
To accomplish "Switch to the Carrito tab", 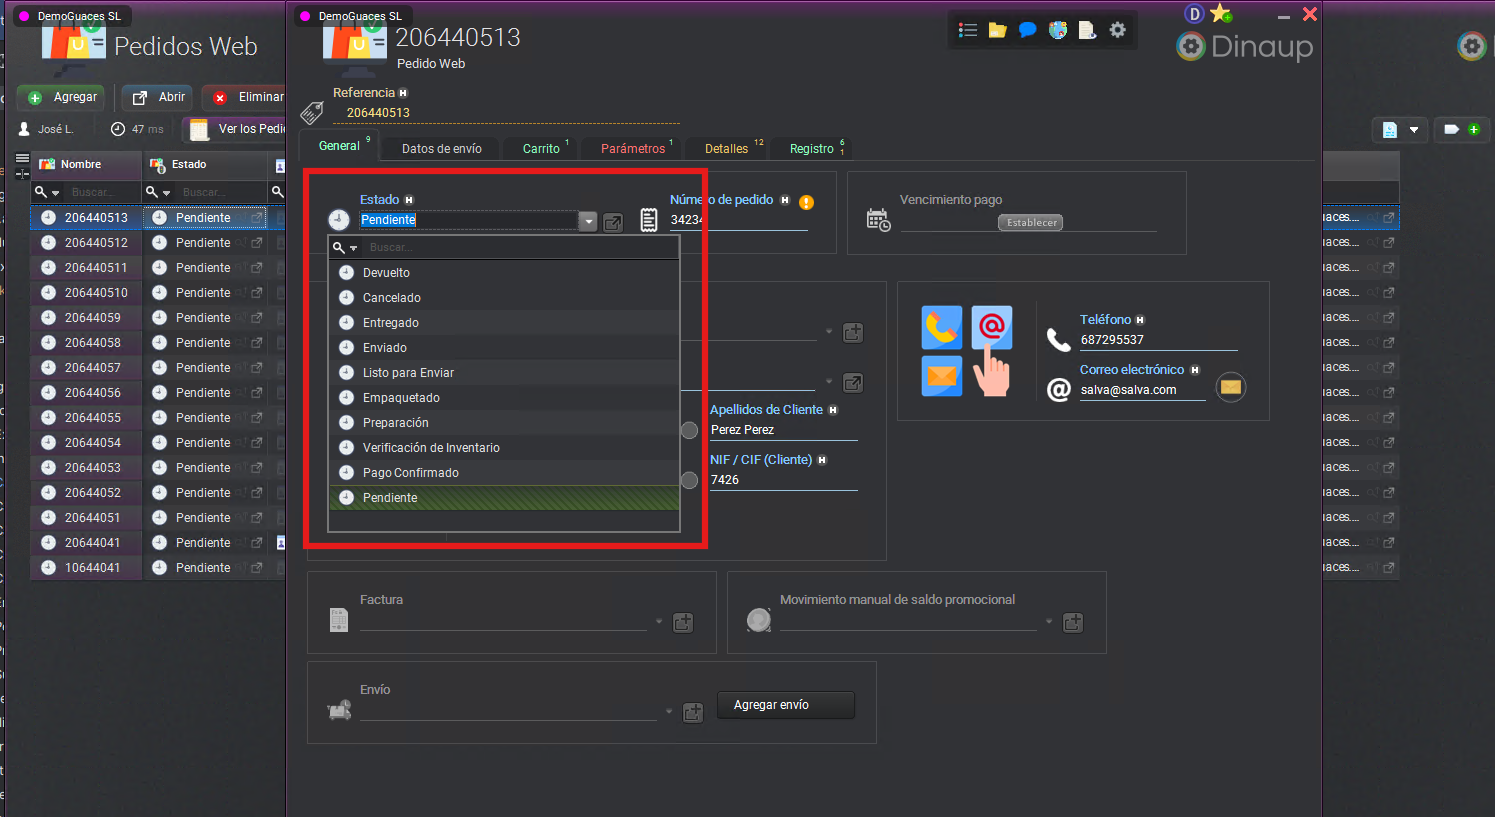I will (x=541, y=147).
